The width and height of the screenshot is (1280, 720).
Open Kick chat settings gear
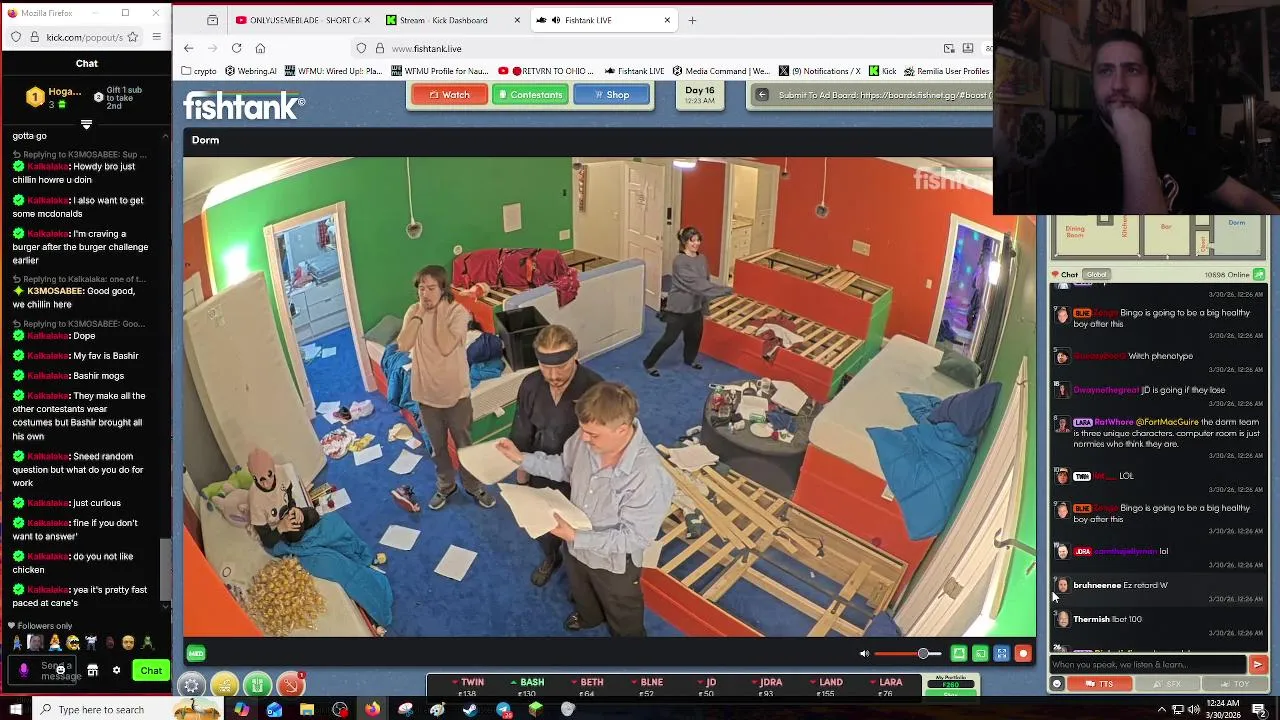click(116, 670)
